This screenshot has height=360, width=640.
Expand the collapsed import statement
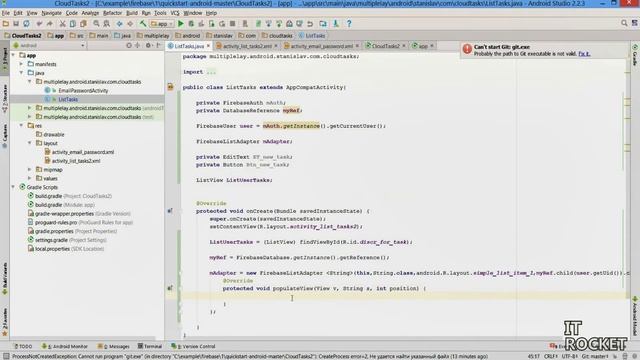[x=211, y=72]
